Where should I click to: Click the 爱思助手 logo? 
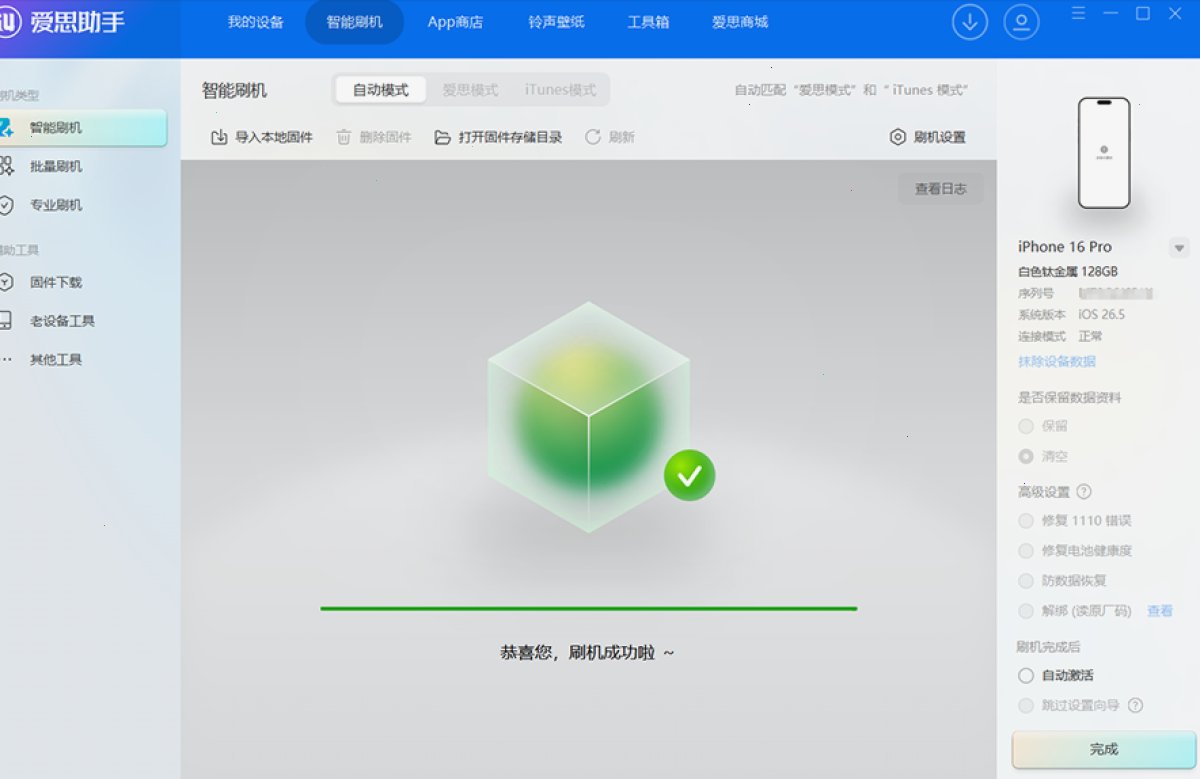pos(62,22)
